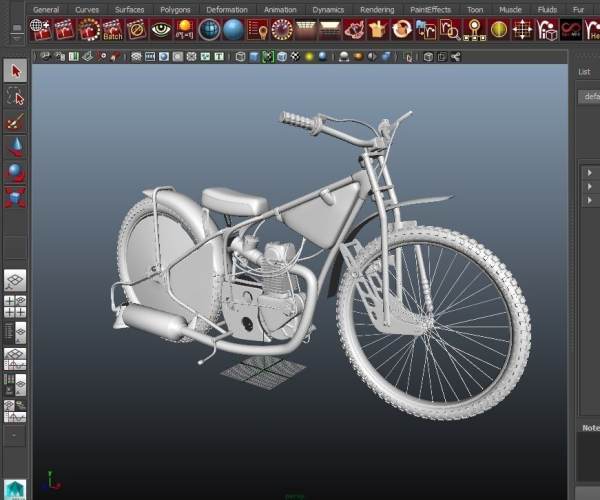The width and height of the screenshot is (600, 500).
Task: Click the motorcycle seat in viewport
Action: [235, 200]
